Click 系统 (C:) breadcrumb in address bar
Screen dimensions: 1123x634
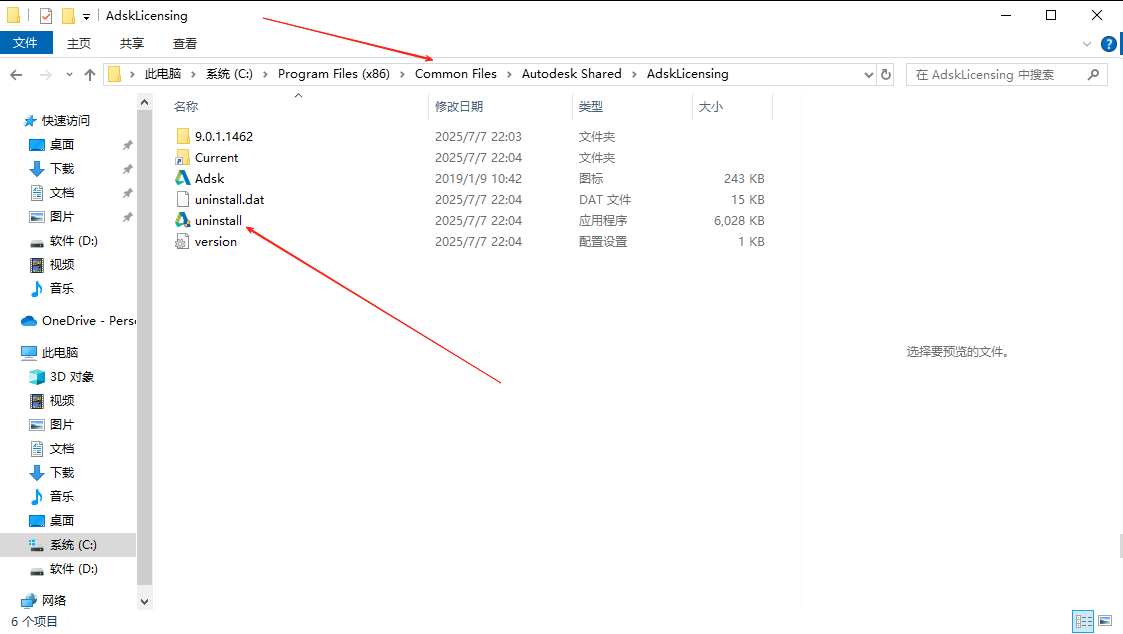pyautogui.click(x=229, y=74)
